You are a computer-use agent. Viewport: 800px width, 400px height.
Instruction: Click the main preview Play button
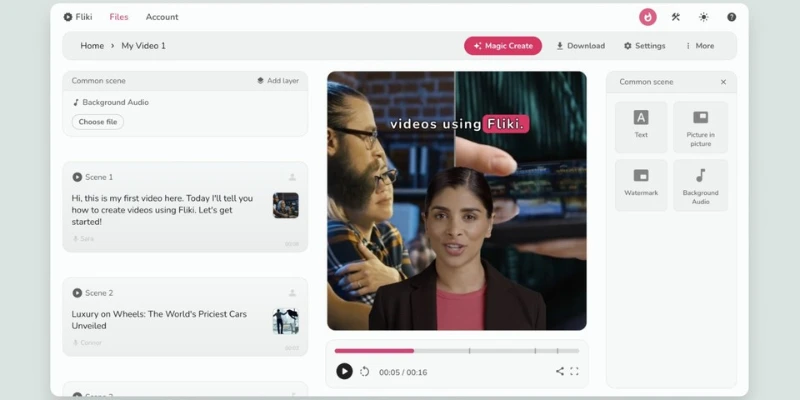344,371
